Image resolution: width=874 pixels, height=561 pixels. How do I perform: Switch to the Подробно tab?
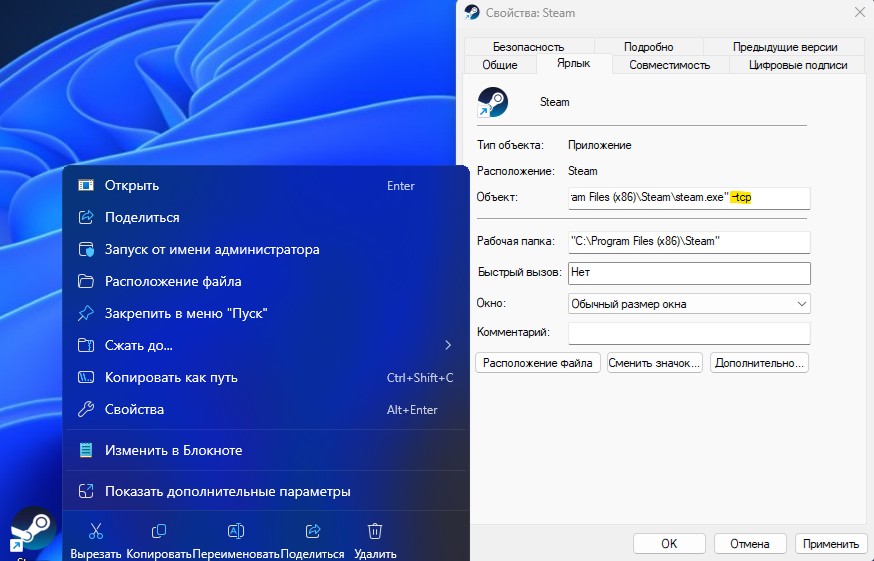[x=648, y=47]
